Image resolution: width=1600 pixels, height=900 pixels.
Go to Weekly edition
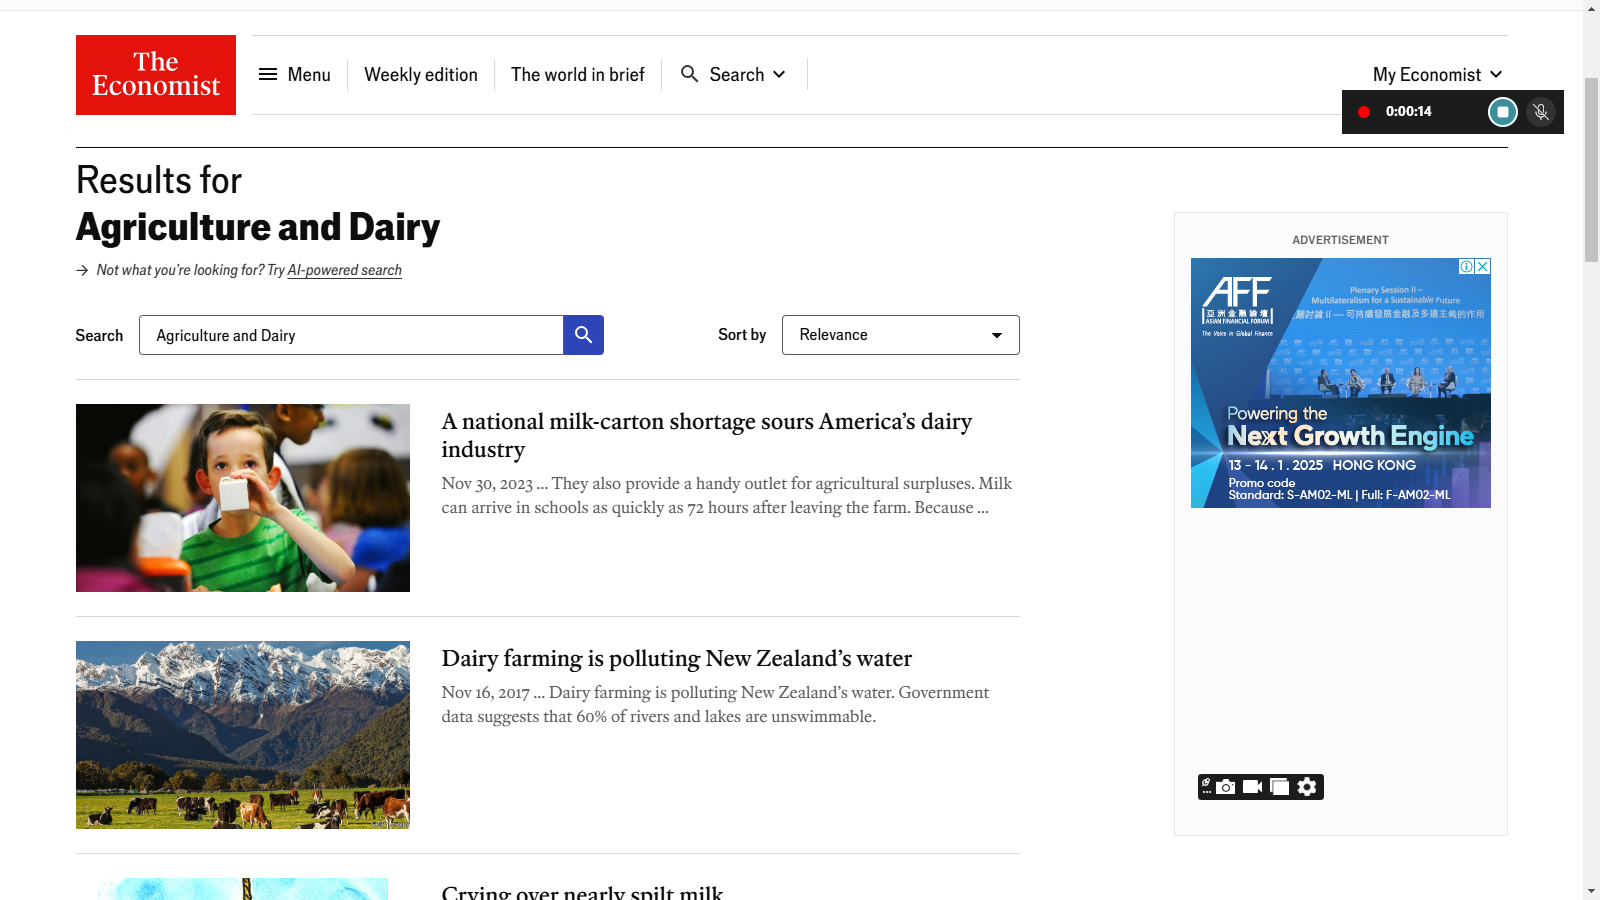(420, 75)
